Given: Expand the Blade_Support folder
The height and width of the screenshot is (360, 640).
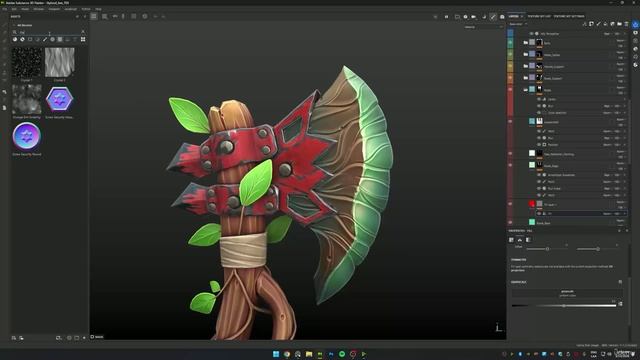Looking at the screenshot, I should (x=526, y=78).
